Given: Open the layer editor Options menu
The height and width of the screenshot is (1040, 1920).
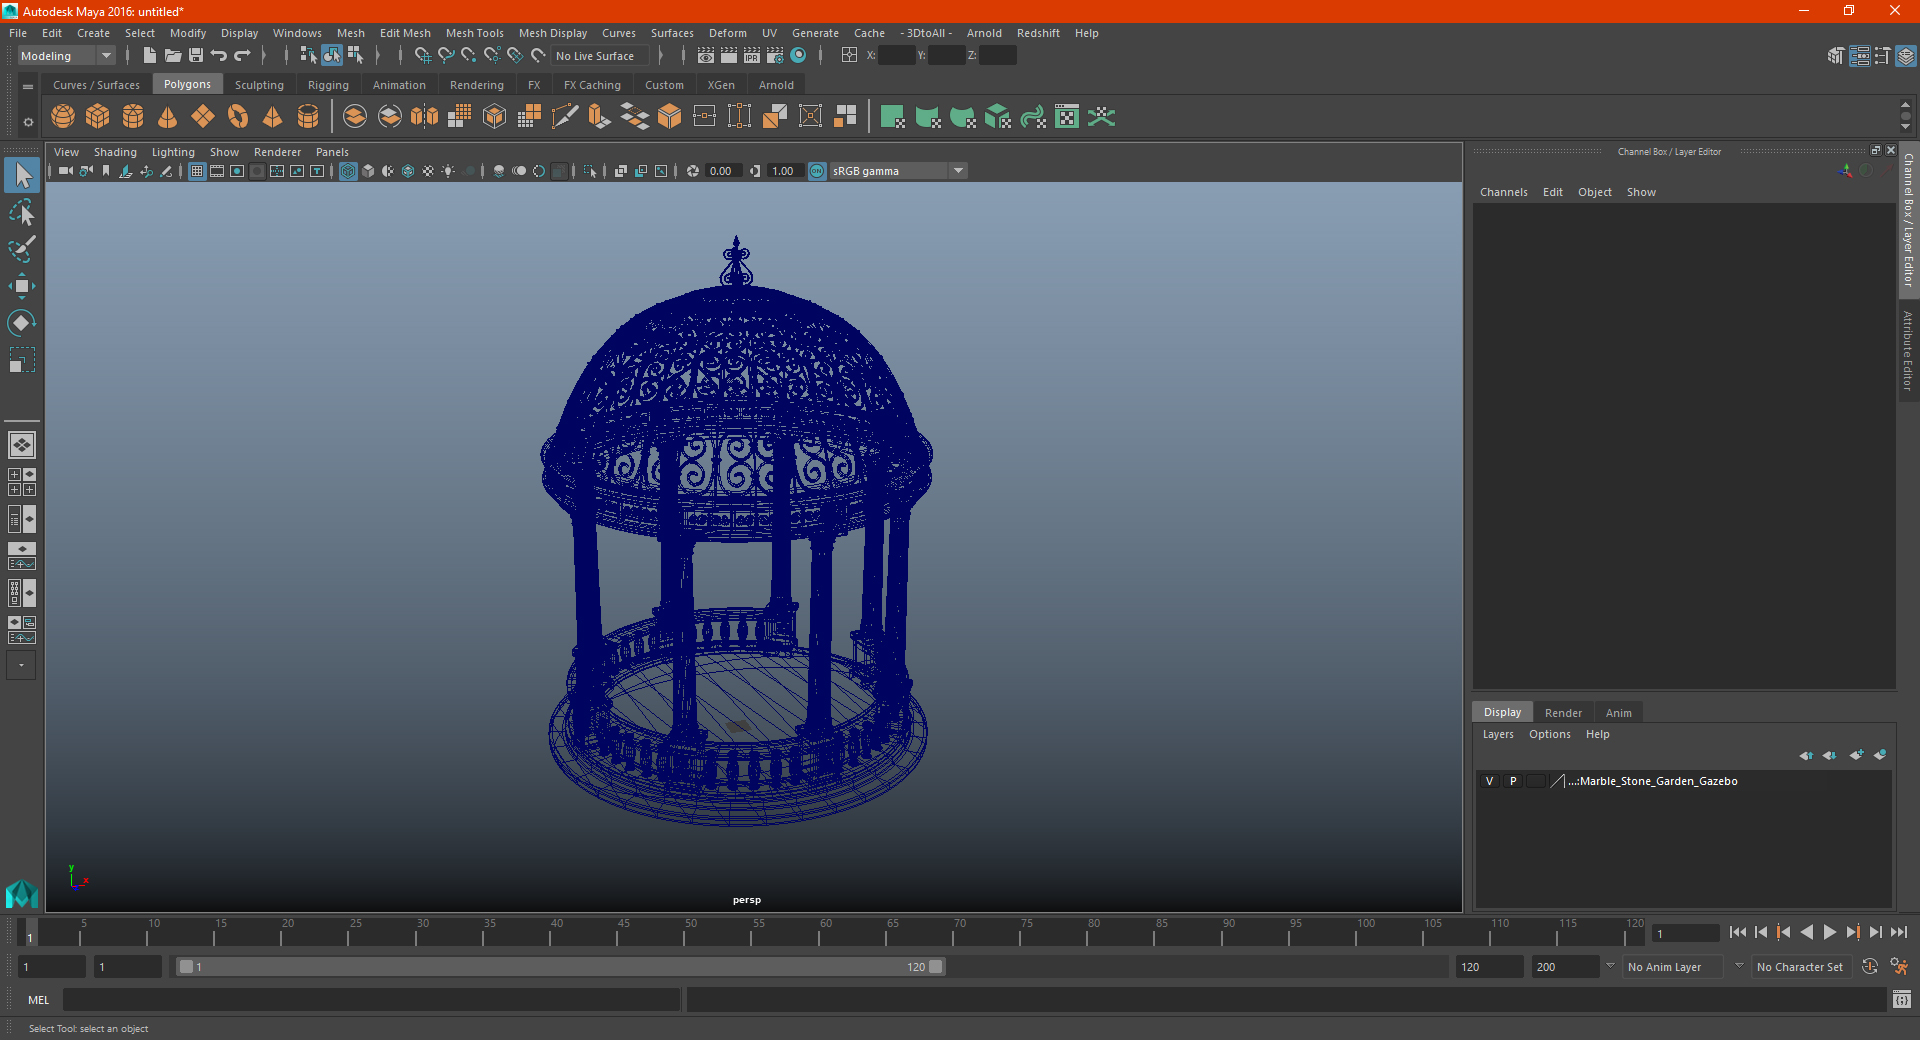Looking at the screenshot, I should [1549, 734].
